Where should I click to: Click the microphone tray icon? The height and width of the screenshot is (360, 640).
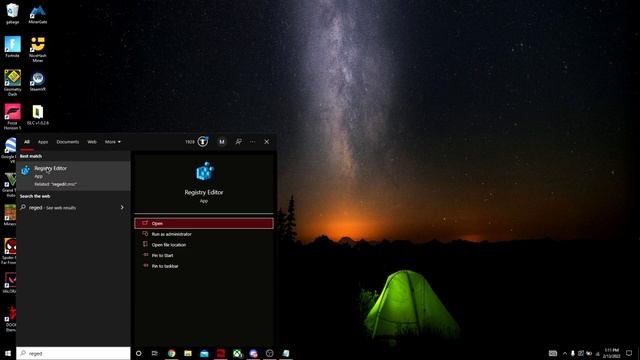point(573,353)
